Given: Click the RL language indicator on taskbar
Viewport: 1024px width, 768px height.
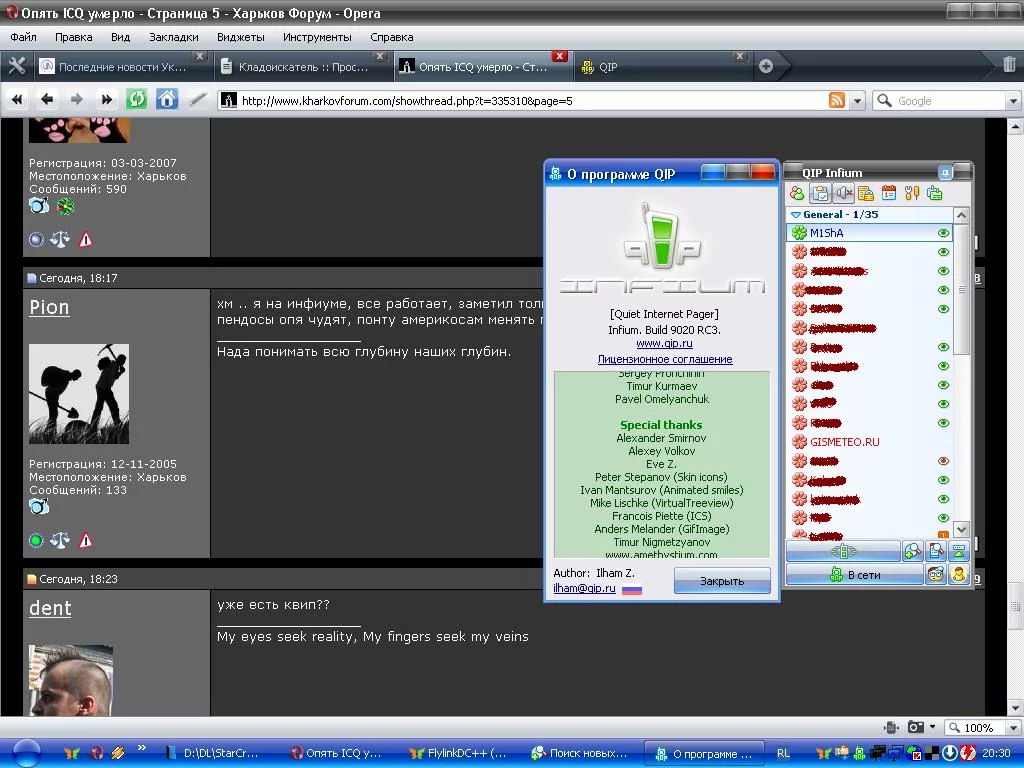Looking at the screenshot, I should [783, 754].
